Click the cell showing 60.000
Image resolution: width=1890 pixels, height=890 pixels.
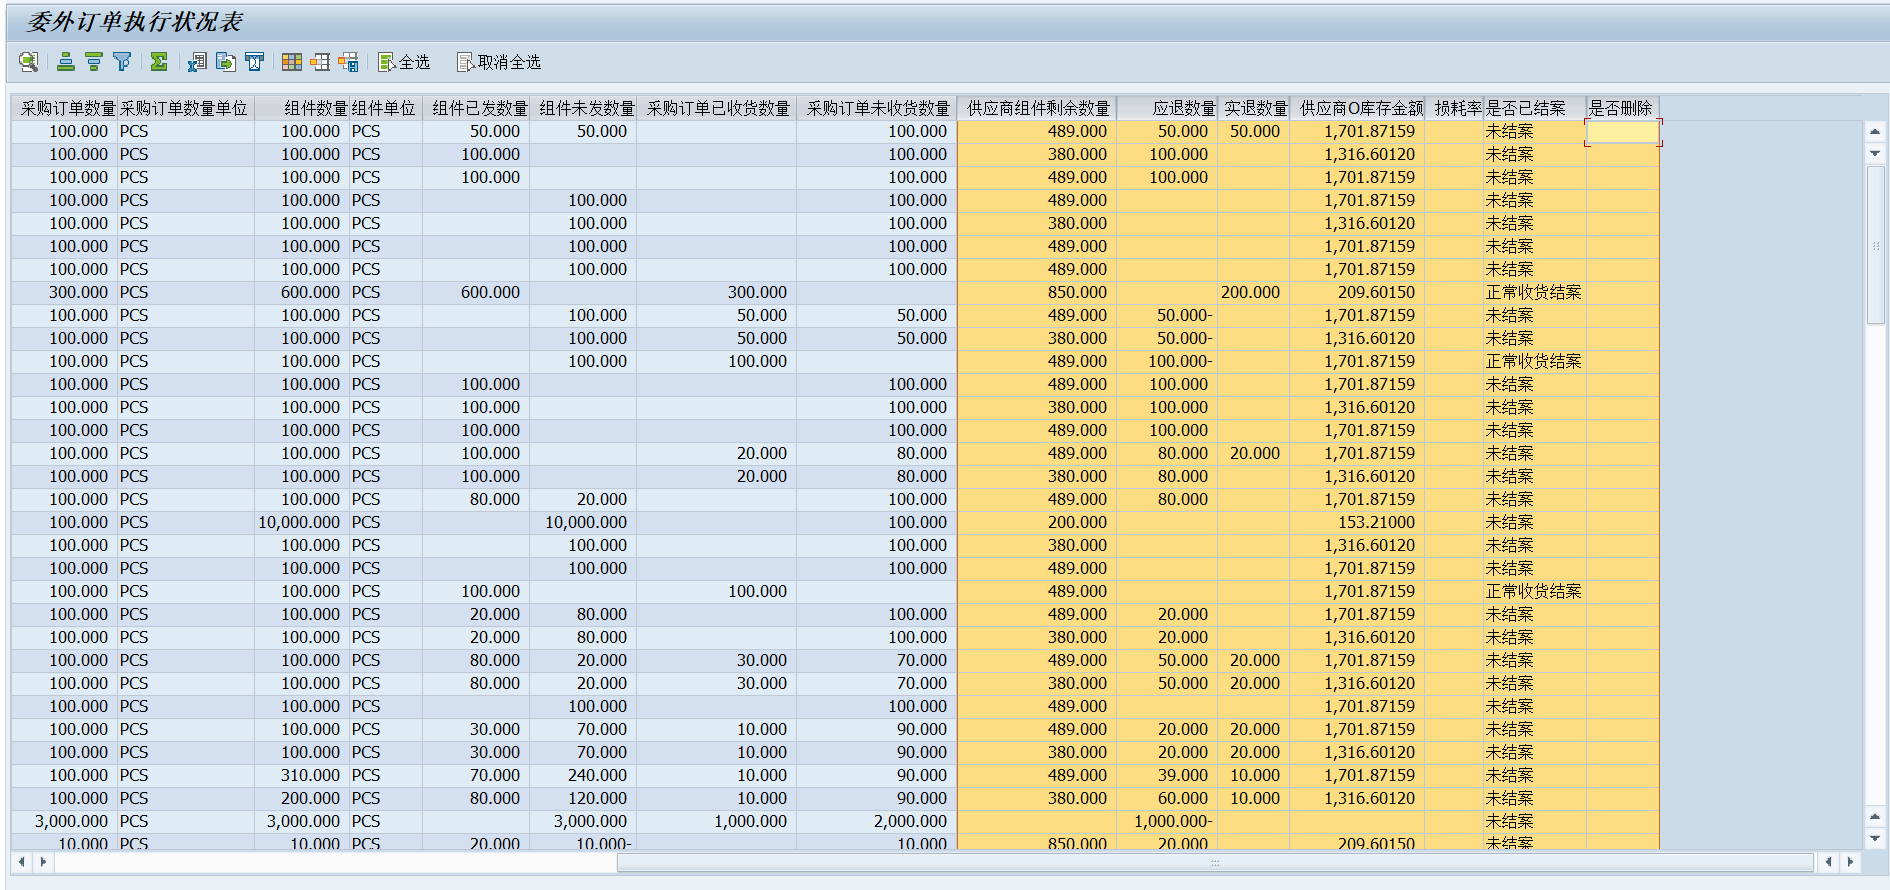(x=1167, y=798)
